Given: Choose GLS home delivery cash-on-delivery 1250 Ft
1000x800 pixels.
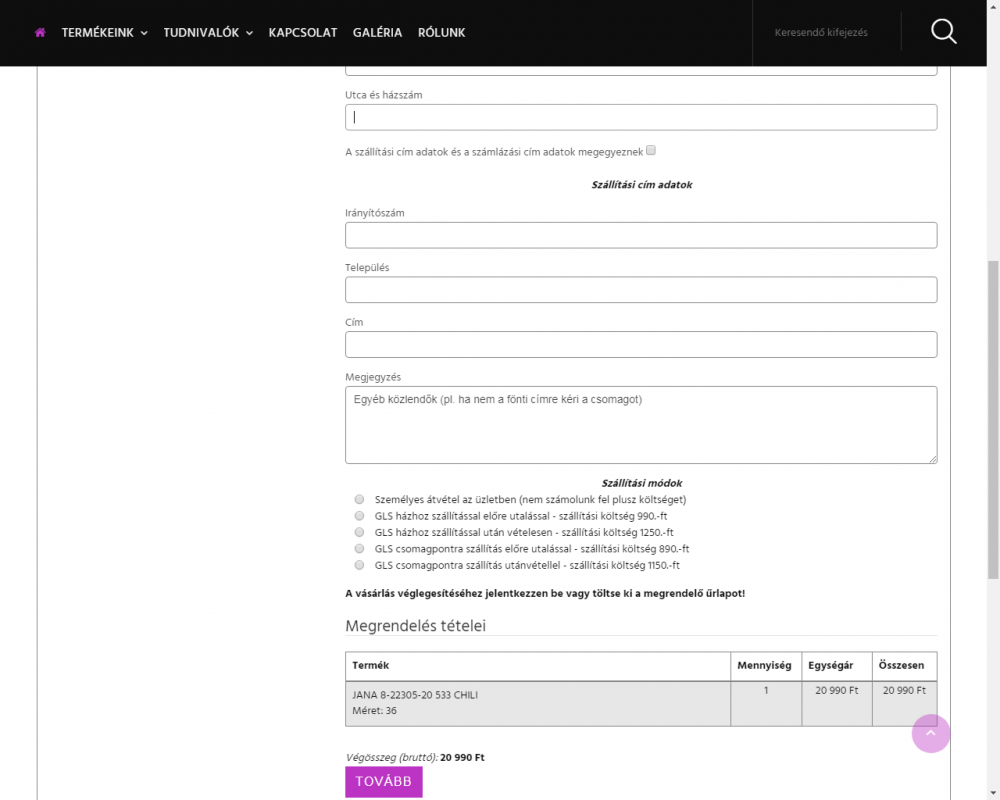Looking at the screenshot, I should (359, 532).
